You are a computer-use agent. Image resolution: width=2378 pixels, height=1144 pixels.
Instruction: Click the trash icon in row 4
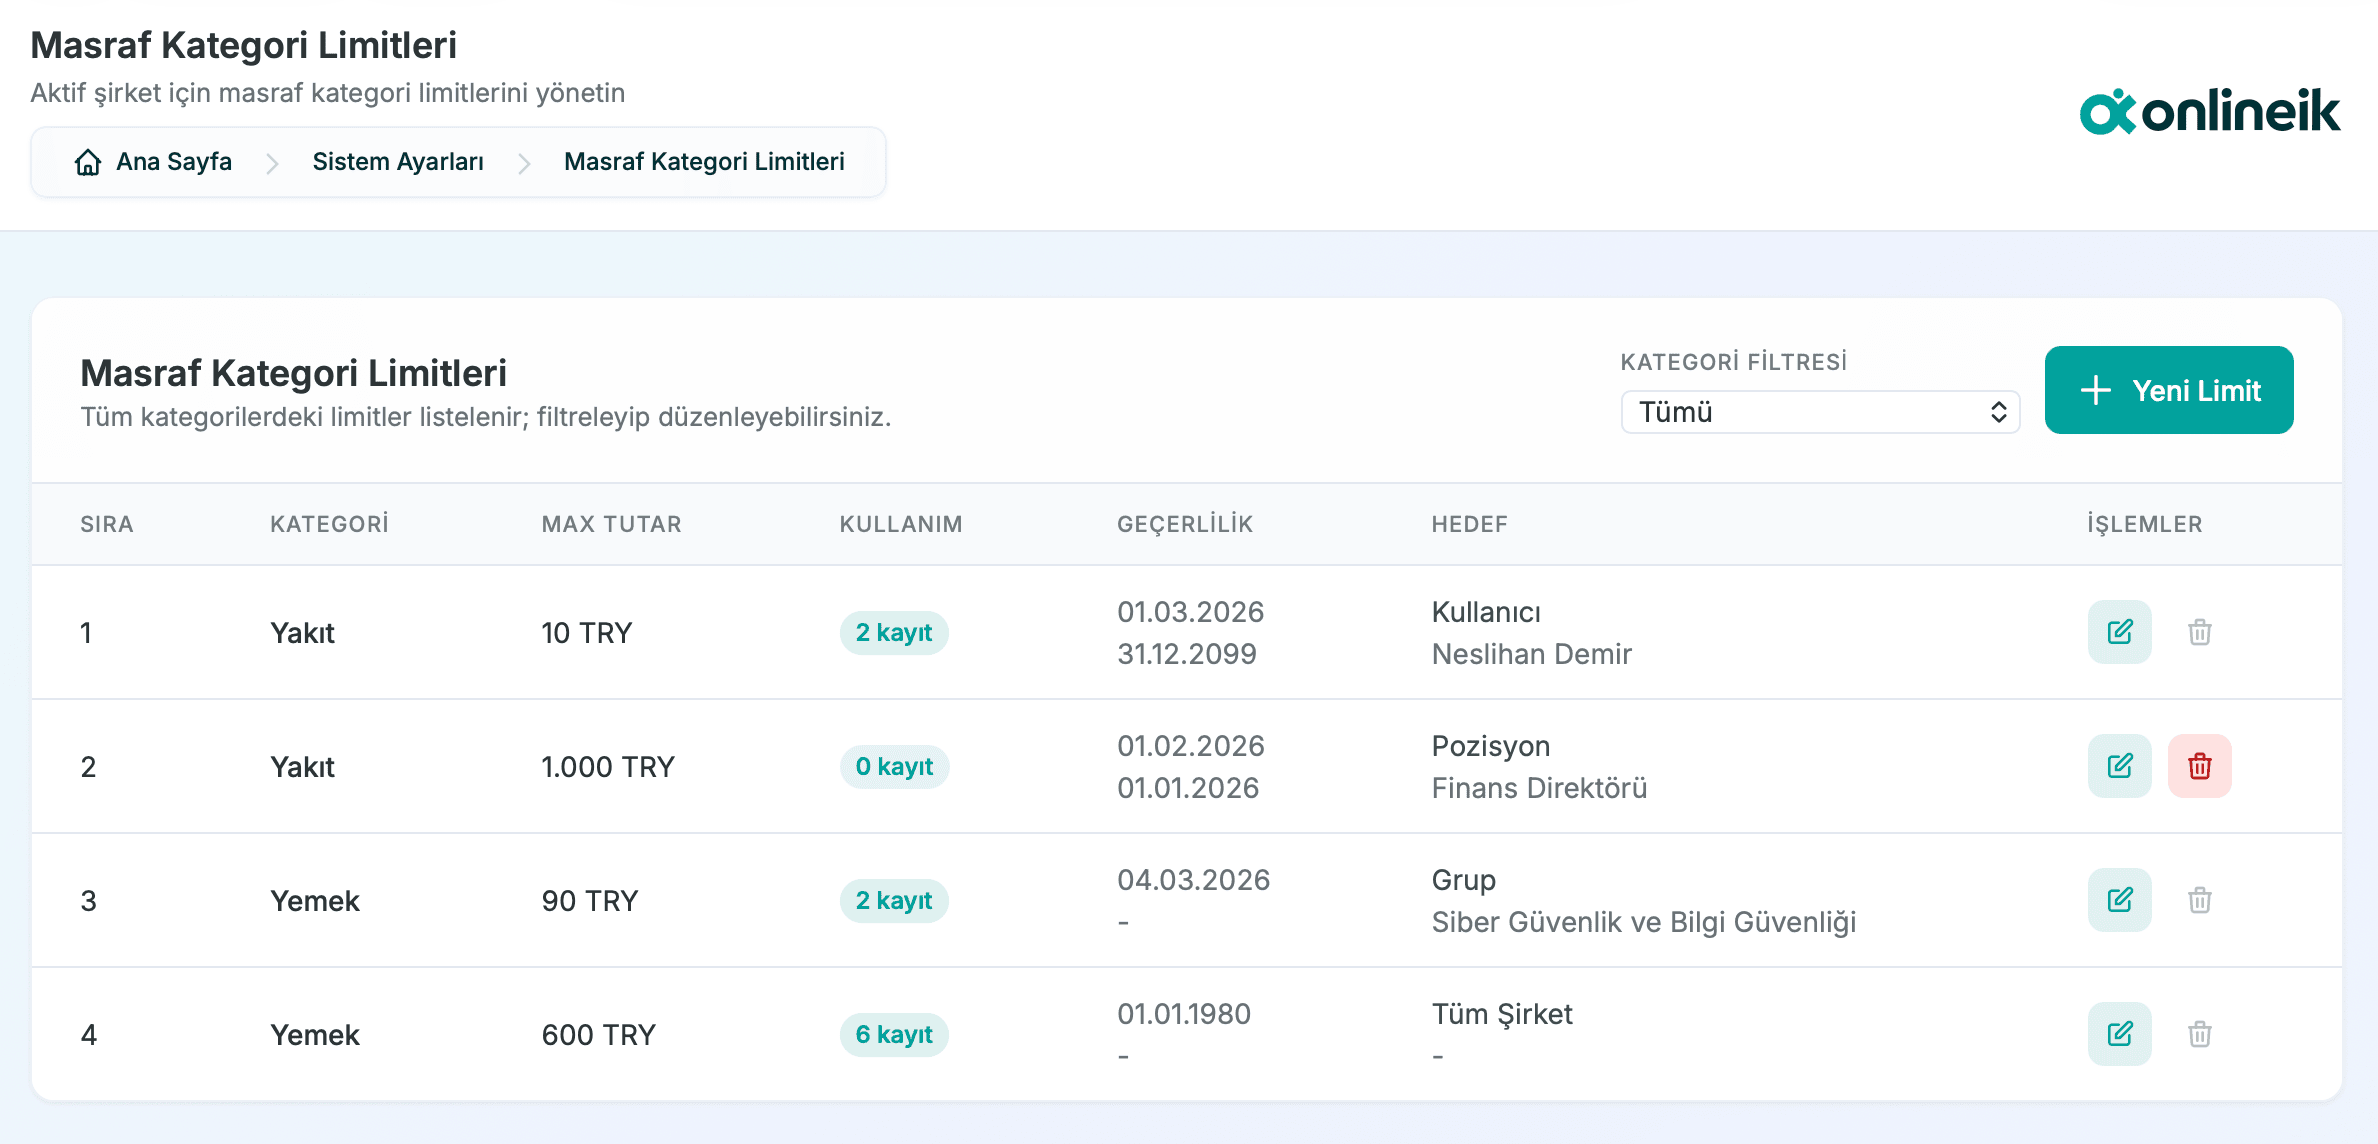pos(2199,1034)
